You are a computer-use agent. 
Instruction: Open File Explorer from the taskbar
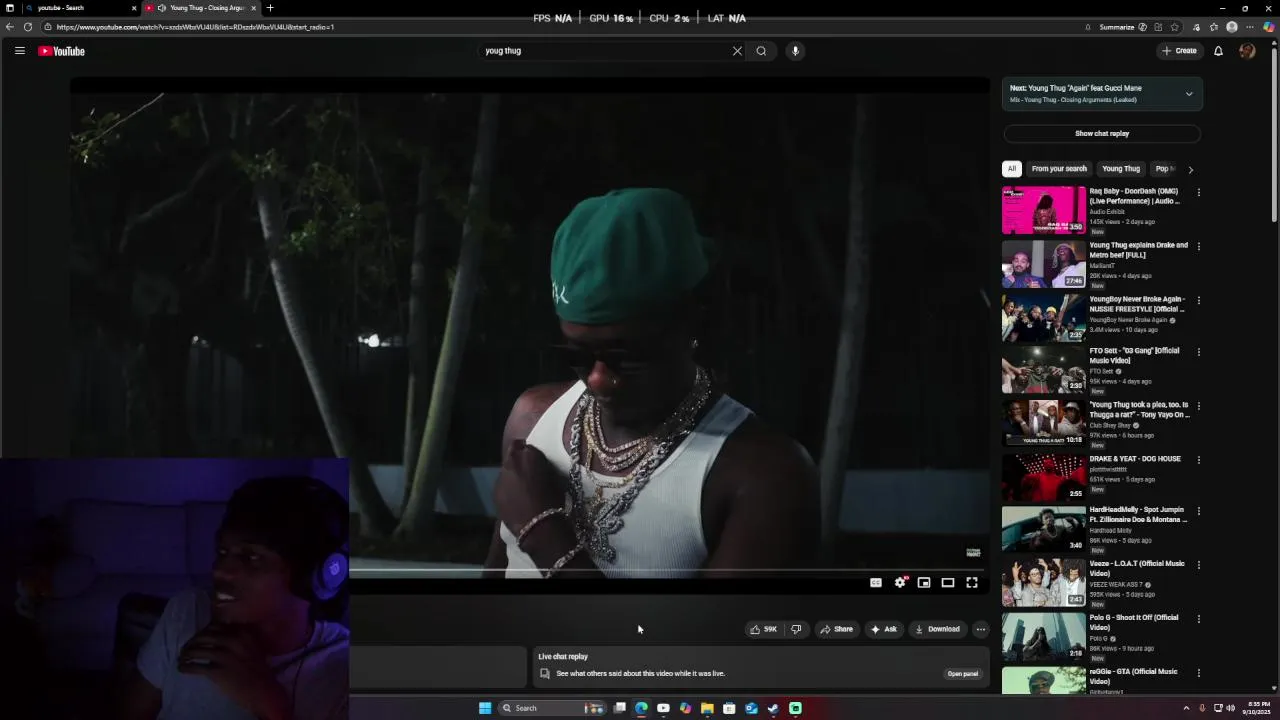707,708
